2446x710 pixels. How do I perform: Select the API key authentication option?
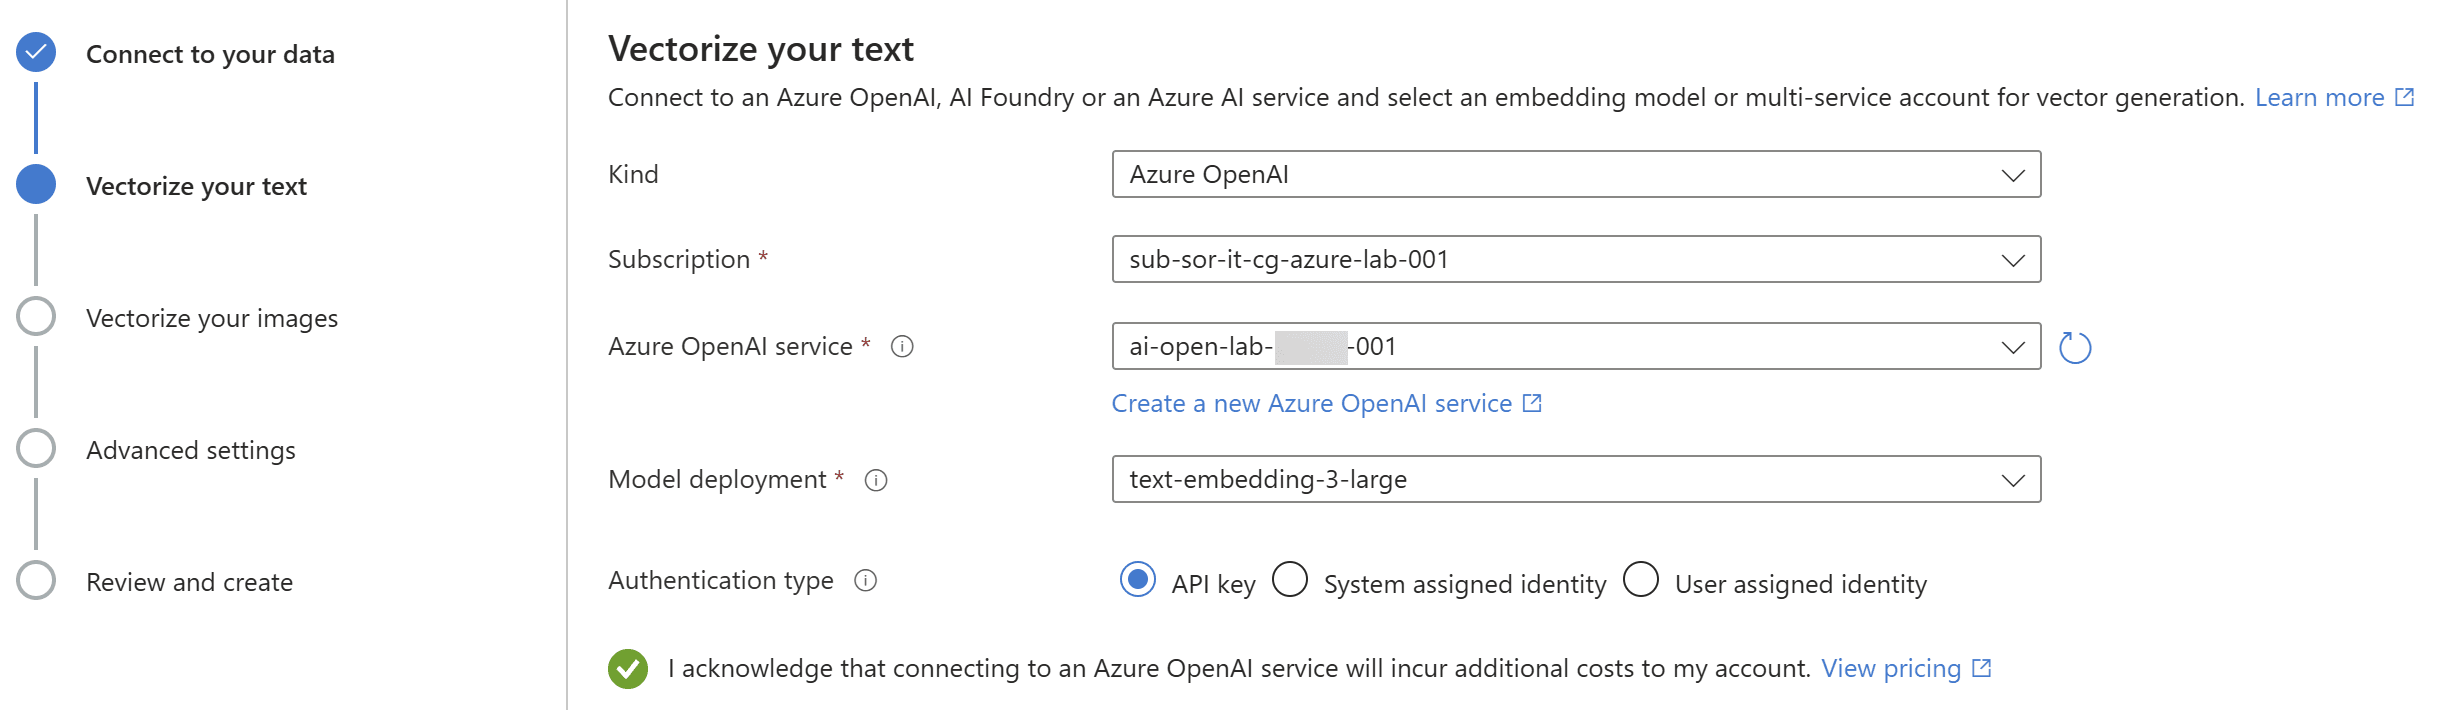1138,579
